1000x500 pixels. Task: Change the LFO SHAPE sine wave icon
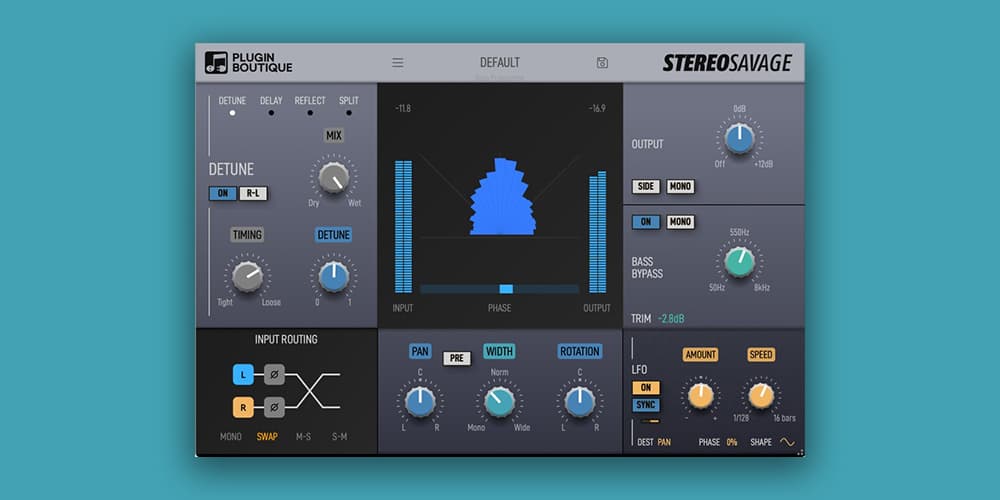788,442
